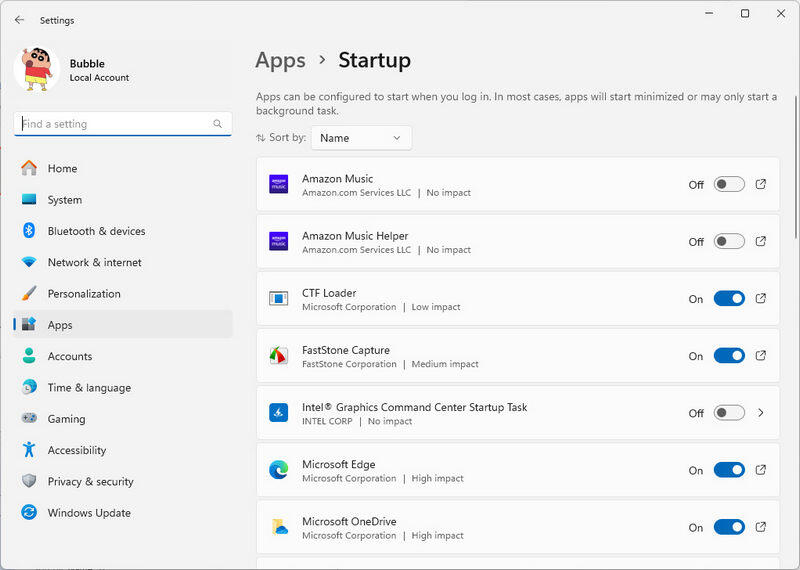The image size is (800, 570).
Task: Turn off Microsoft Edge startup toggle
Action: point(729,470)
